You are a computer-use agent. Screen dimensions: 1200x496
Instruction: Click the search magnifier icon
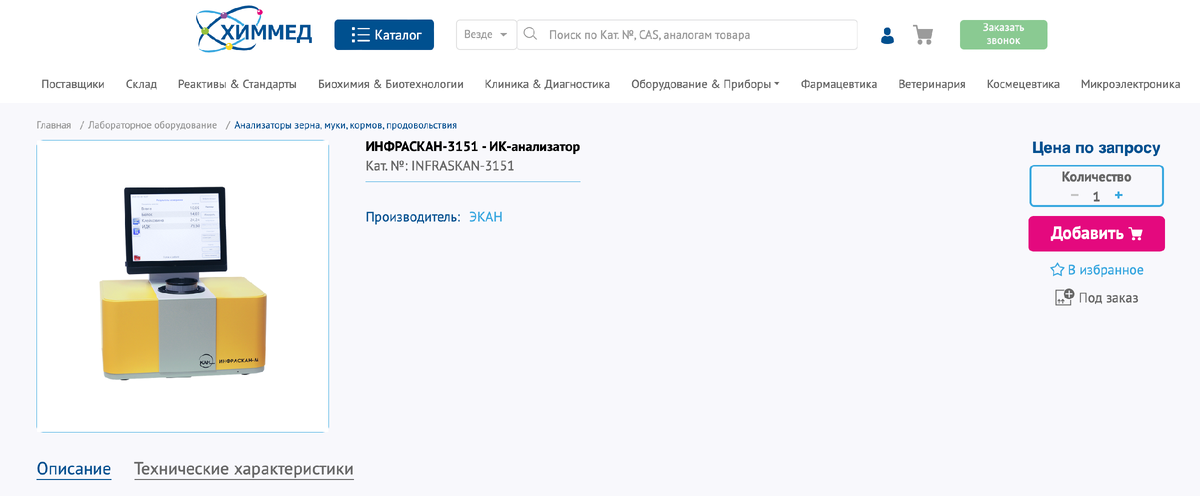point(530,34)
